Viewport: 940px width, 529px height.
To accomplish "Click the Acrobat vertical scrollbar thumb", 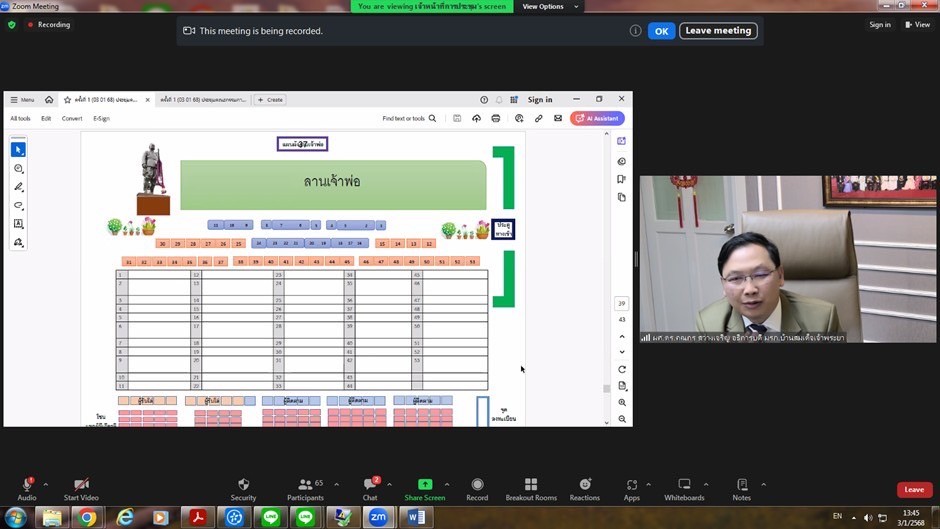I will pos(607,388).
